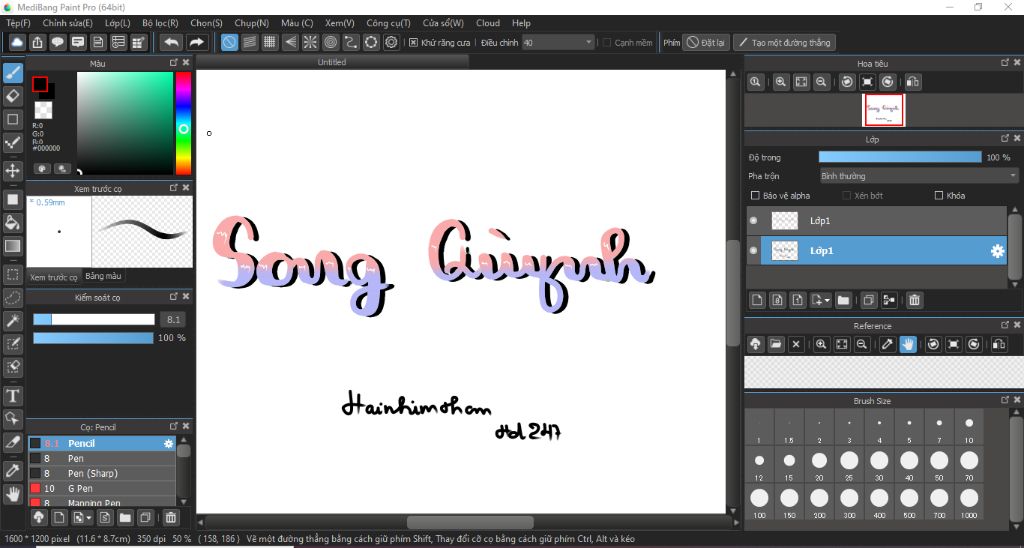
Task: Open folder icon in Reference panel
Action: click(775, 344)
